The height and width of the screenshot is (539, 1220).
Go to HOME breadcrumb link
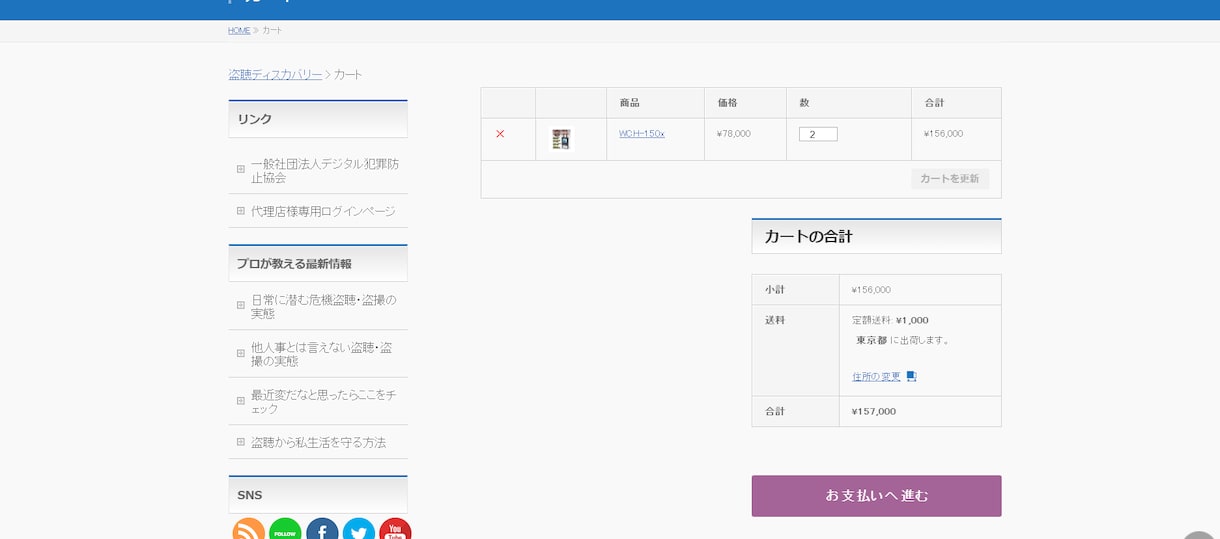(239, 30)
